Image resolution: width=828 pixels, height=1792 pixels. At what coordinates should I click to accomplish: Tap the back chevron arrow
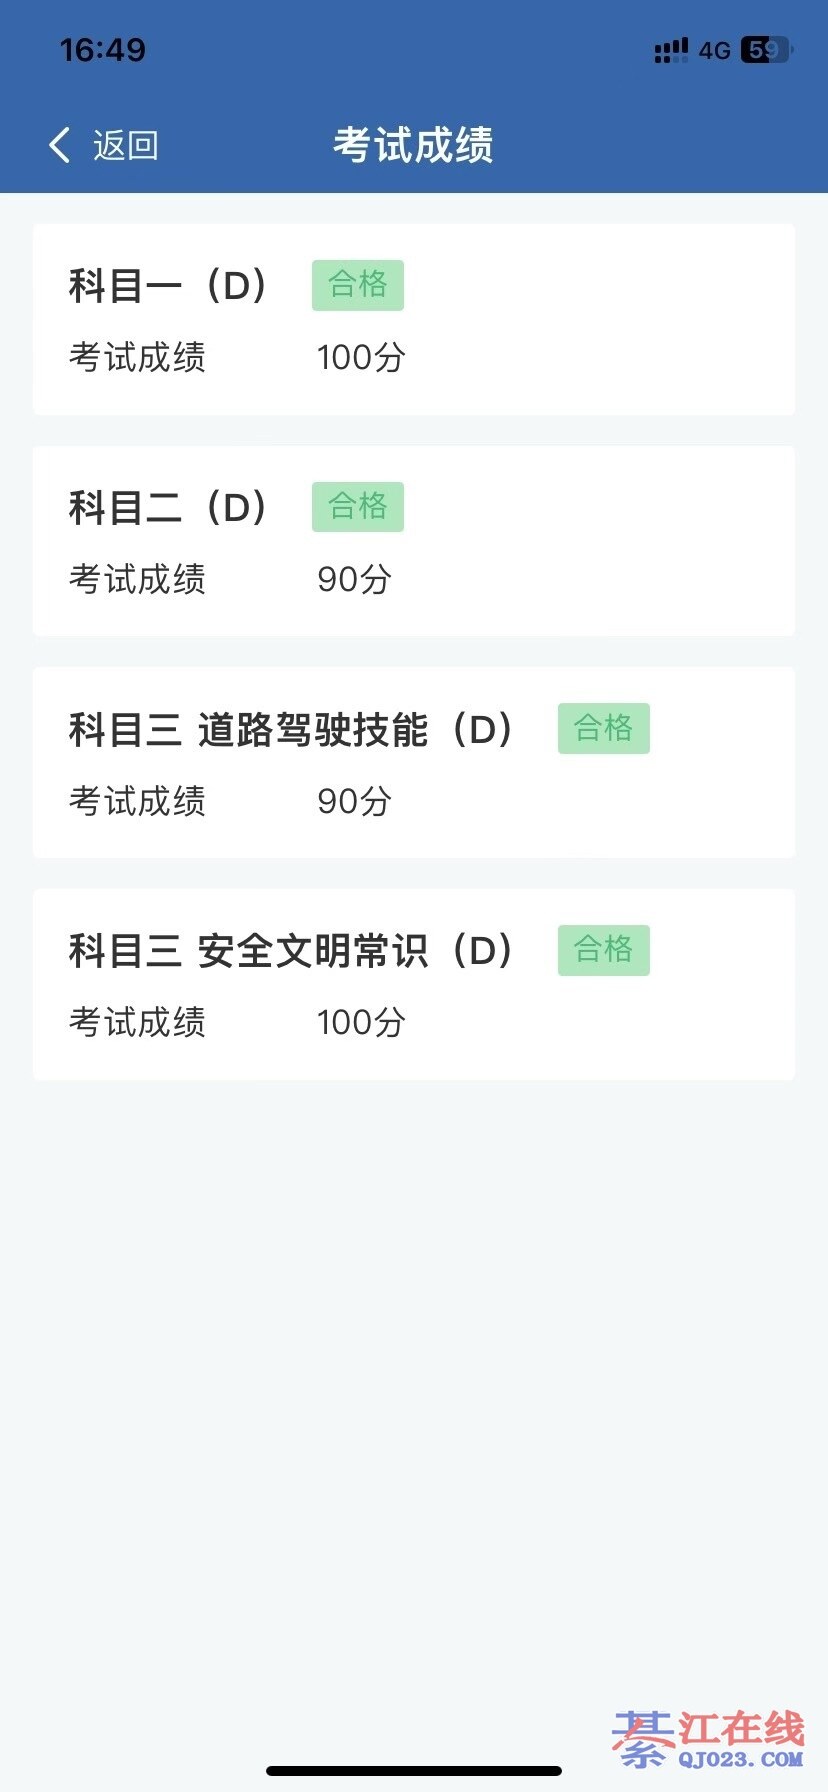pos(60,145)
